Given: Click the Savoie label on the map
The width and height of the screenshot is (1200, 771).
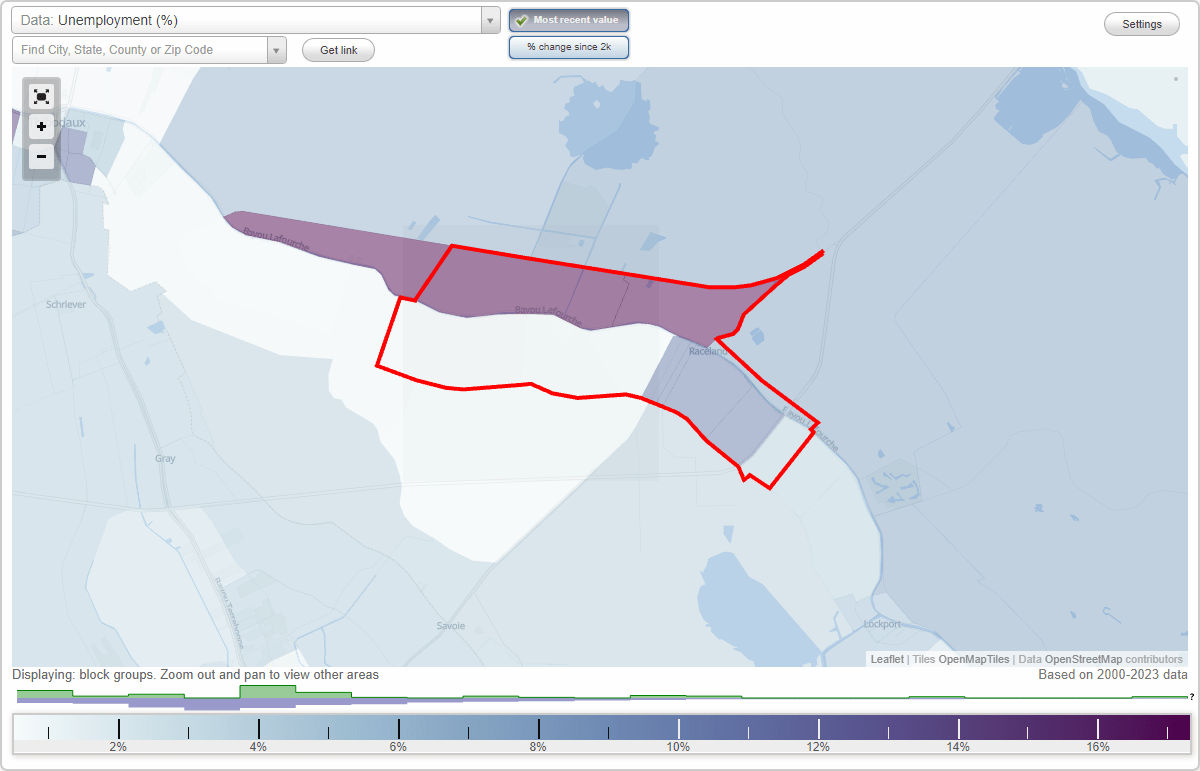Looking at the screenshot, I should coord(451,626).
